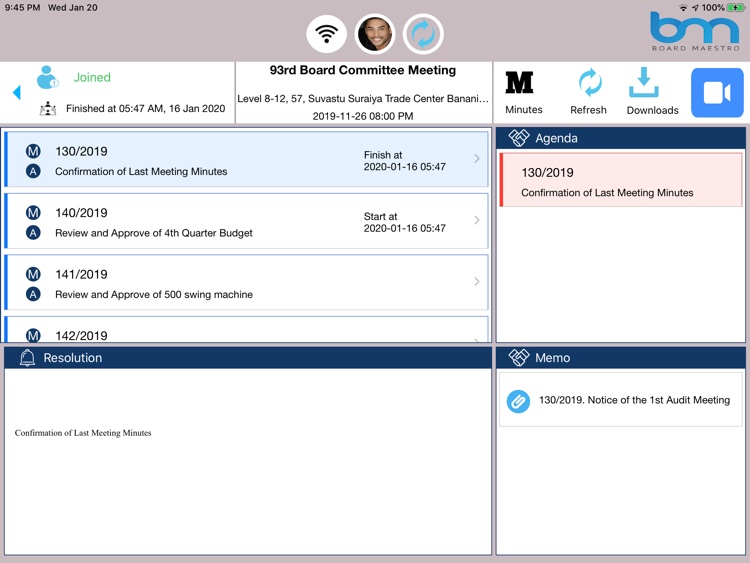
Task: Open the 130/2019 card in Agenda panel
Action: click(621, 180)
